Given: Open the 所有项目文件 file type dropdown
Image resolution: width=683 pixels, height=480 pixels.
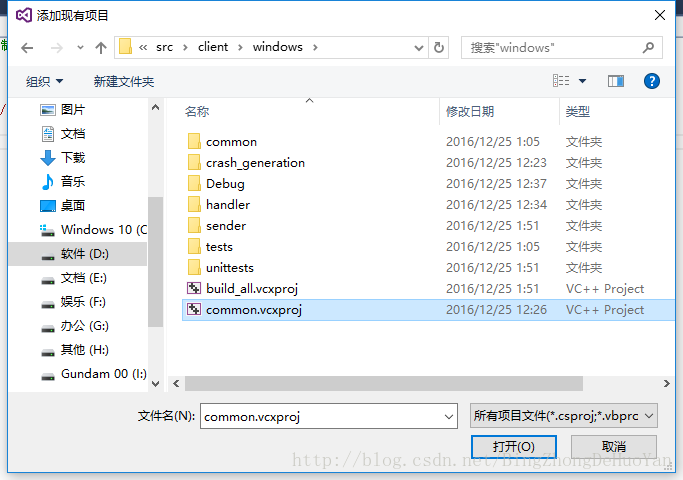Looking at the screenshot, I should [564, 416].
